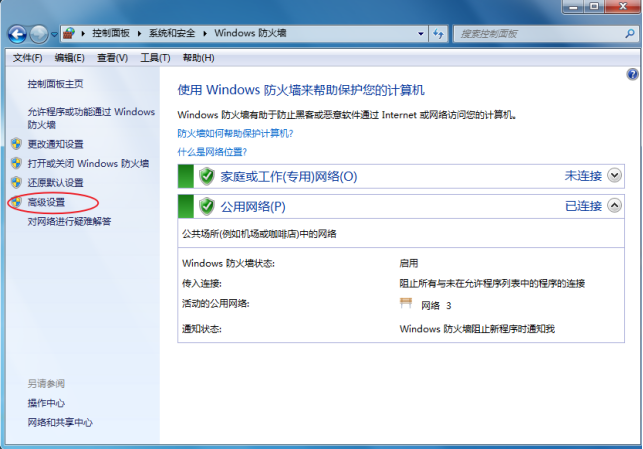Click the green shield icon for 家庭或工作(专用)网络
Viewport: 643px width, 449px height.
point(206,177)
